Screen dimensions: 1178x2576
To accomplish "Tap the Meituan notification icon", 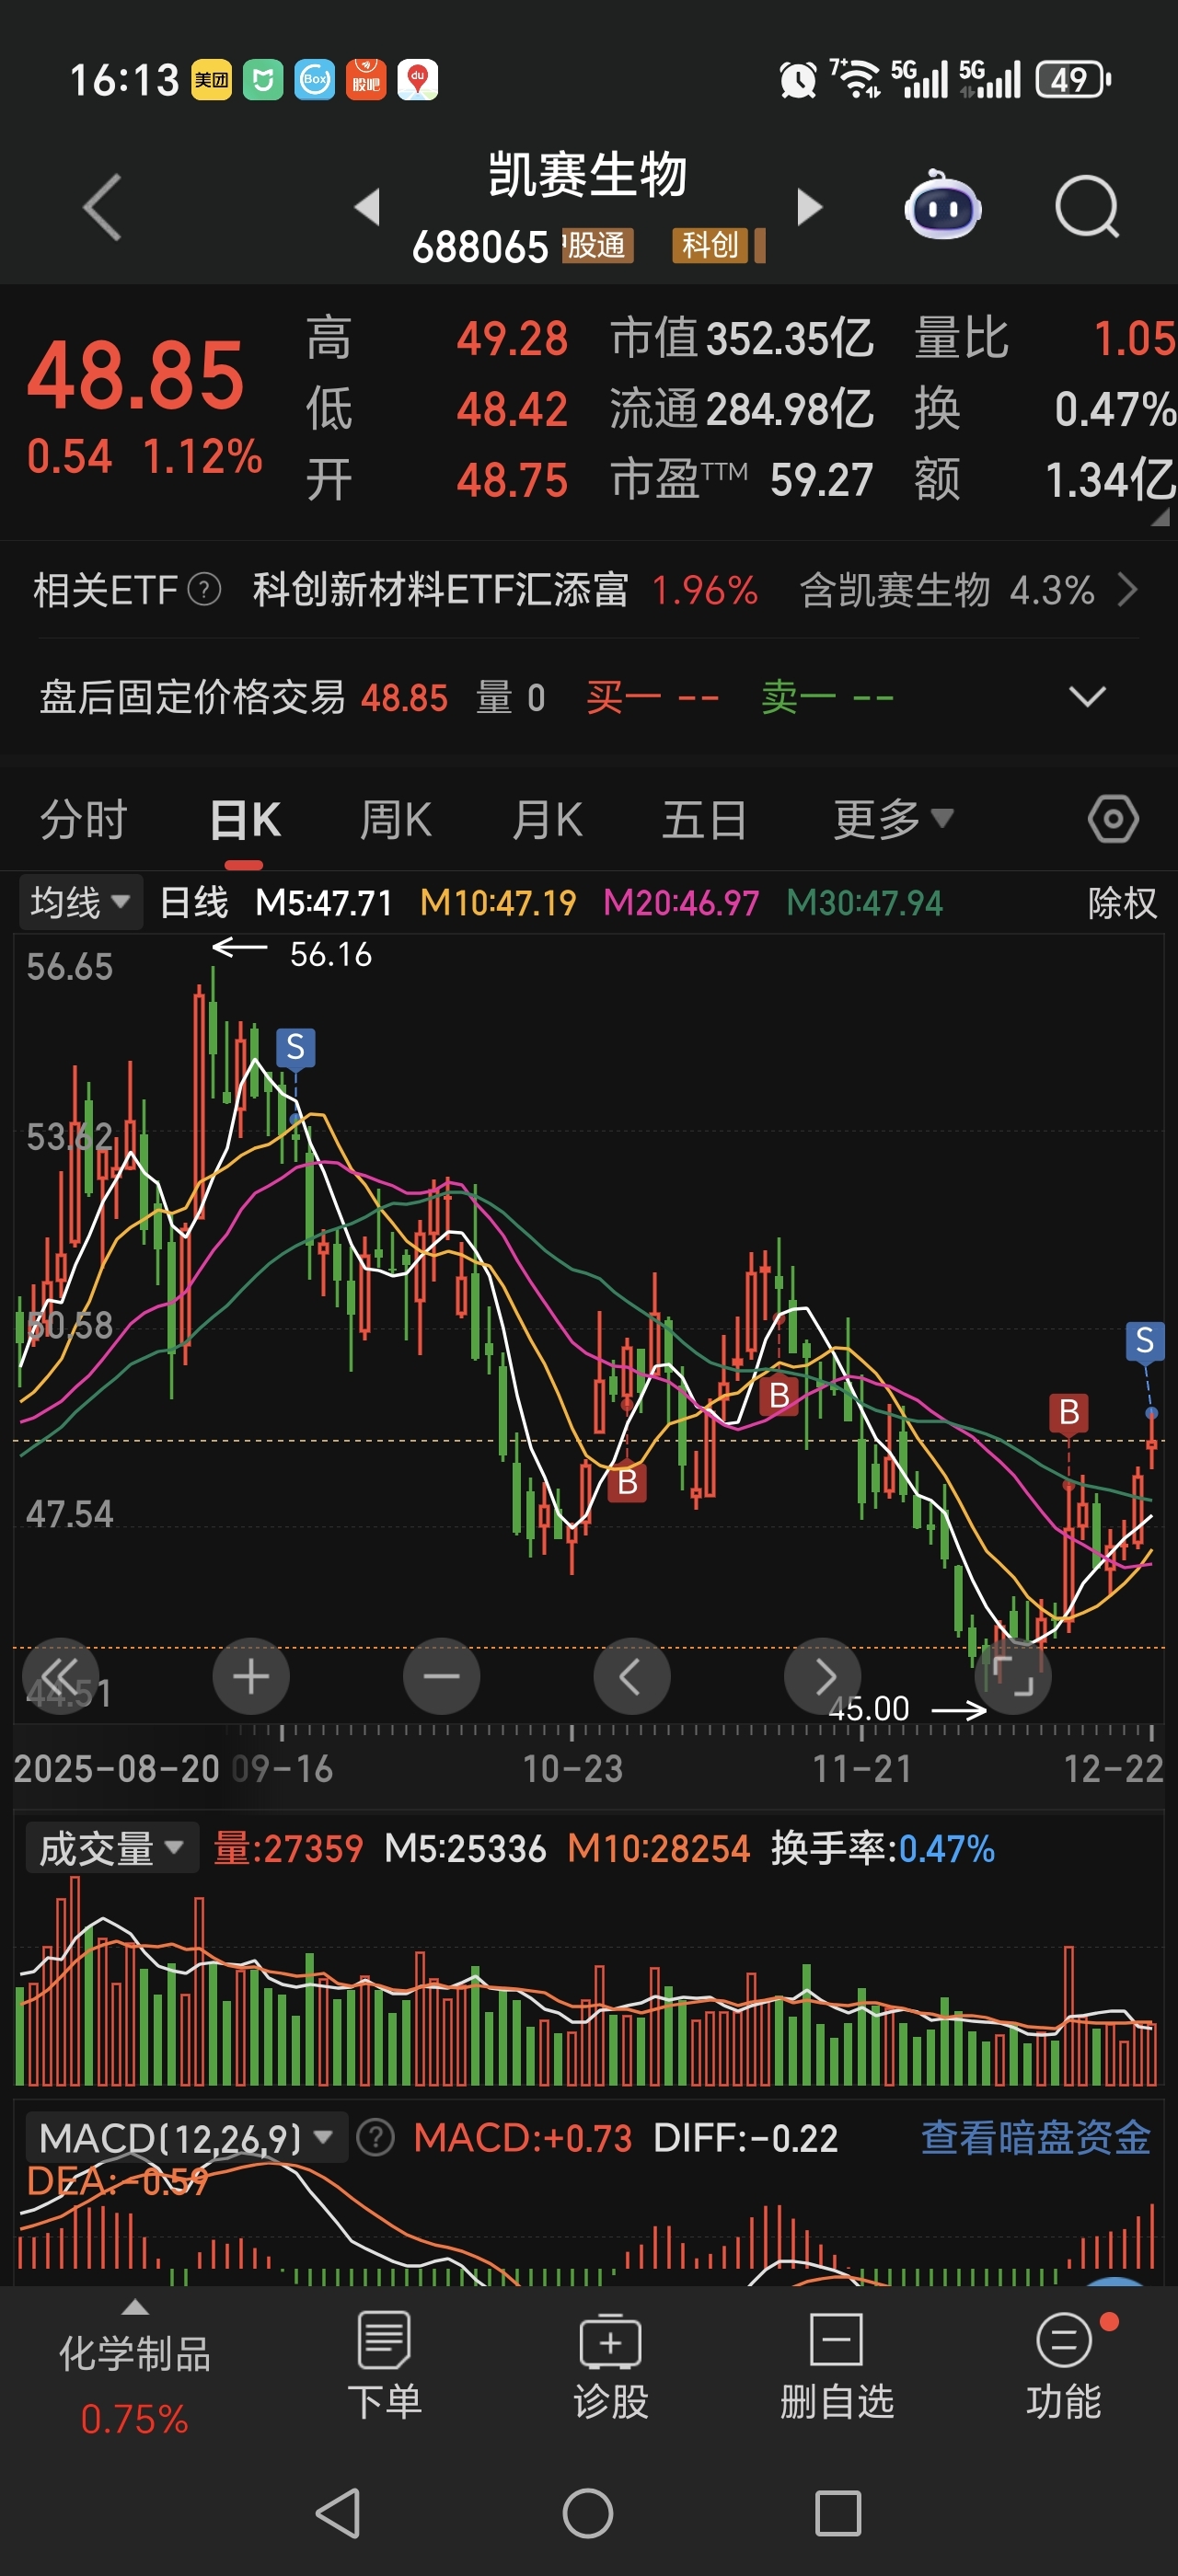I will (x=211, y=80).
